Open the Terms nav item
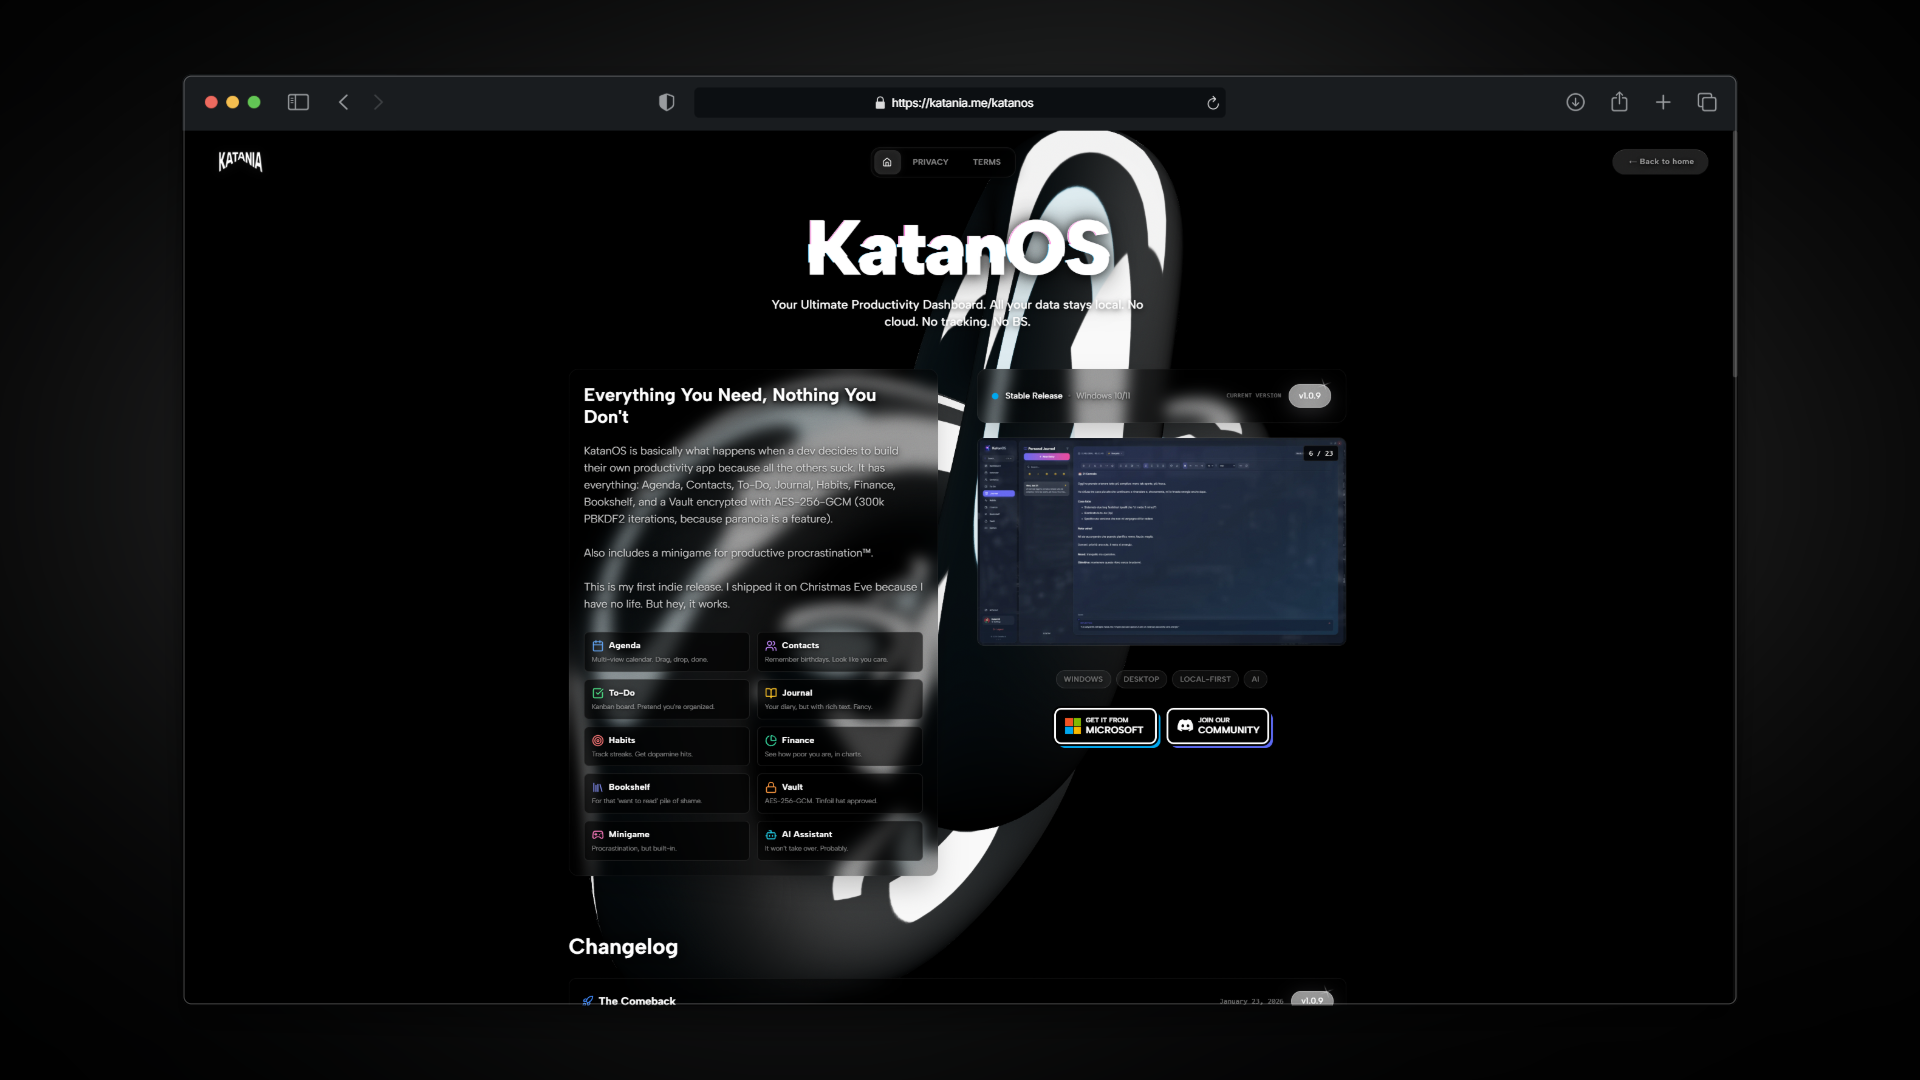The image size is (1920, 1080). [986, 162]
